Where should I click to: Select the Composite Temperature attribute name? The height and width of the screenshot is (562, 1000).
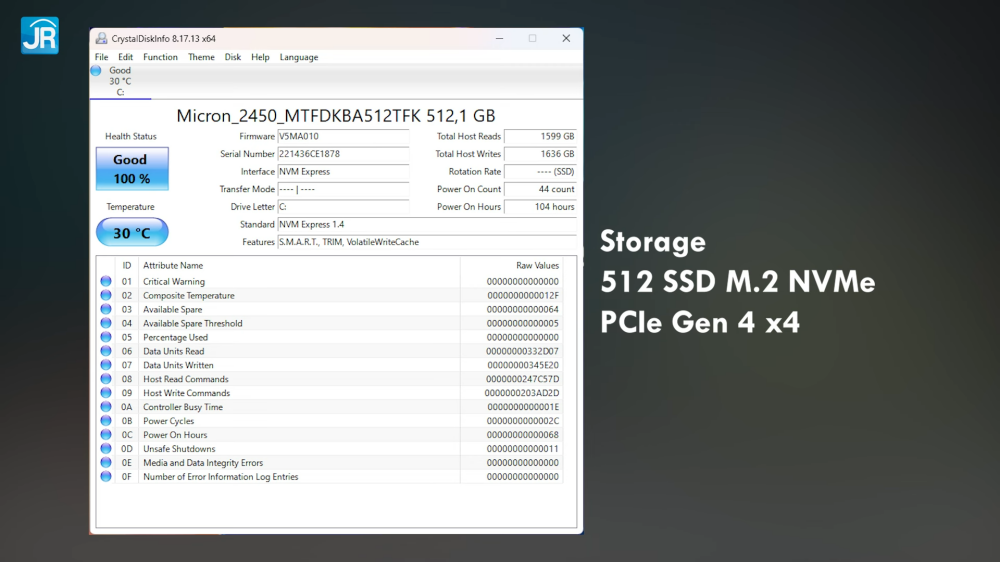(x=189, y=295)
